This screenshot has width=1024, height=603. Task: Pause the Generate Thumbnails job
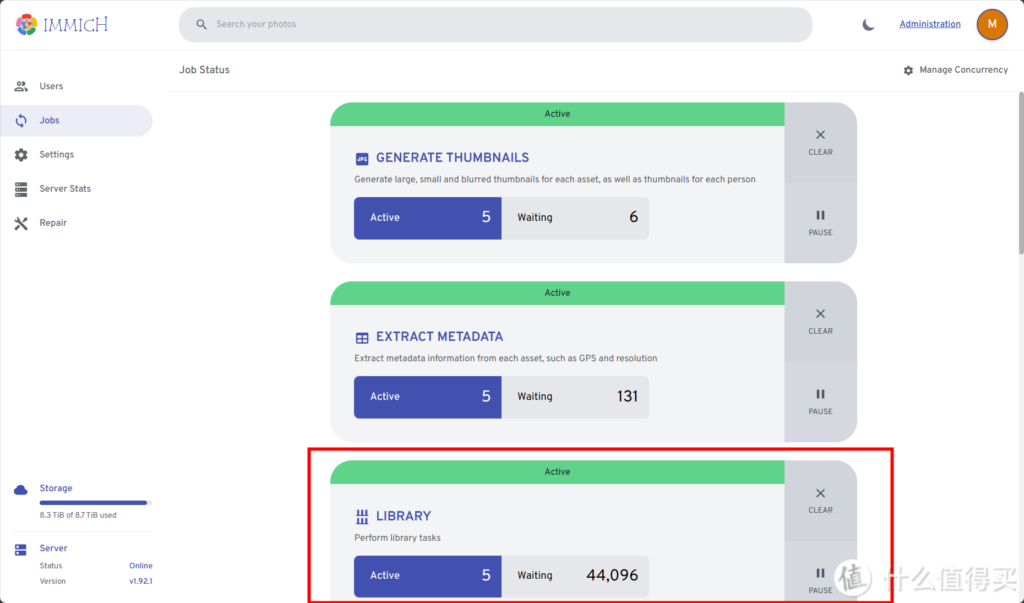[x=820, y=222]
